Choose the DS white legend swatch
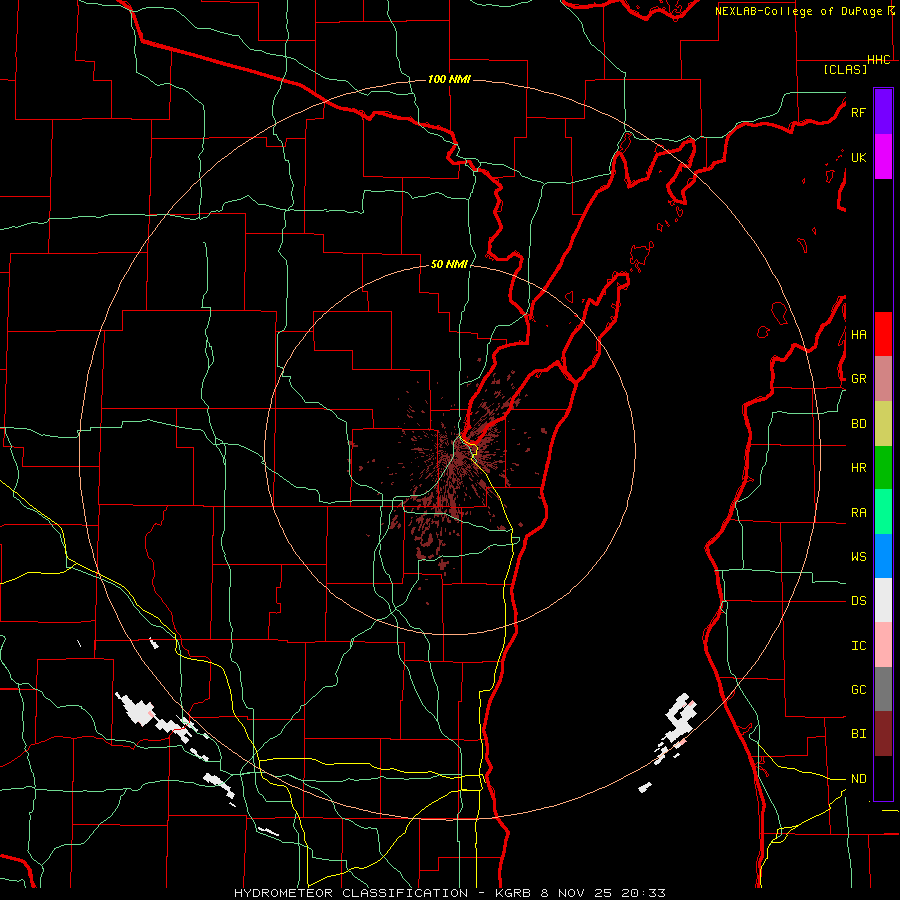This screenshot has width=900, height=900. pyautogui.click(x=883, y=600)
